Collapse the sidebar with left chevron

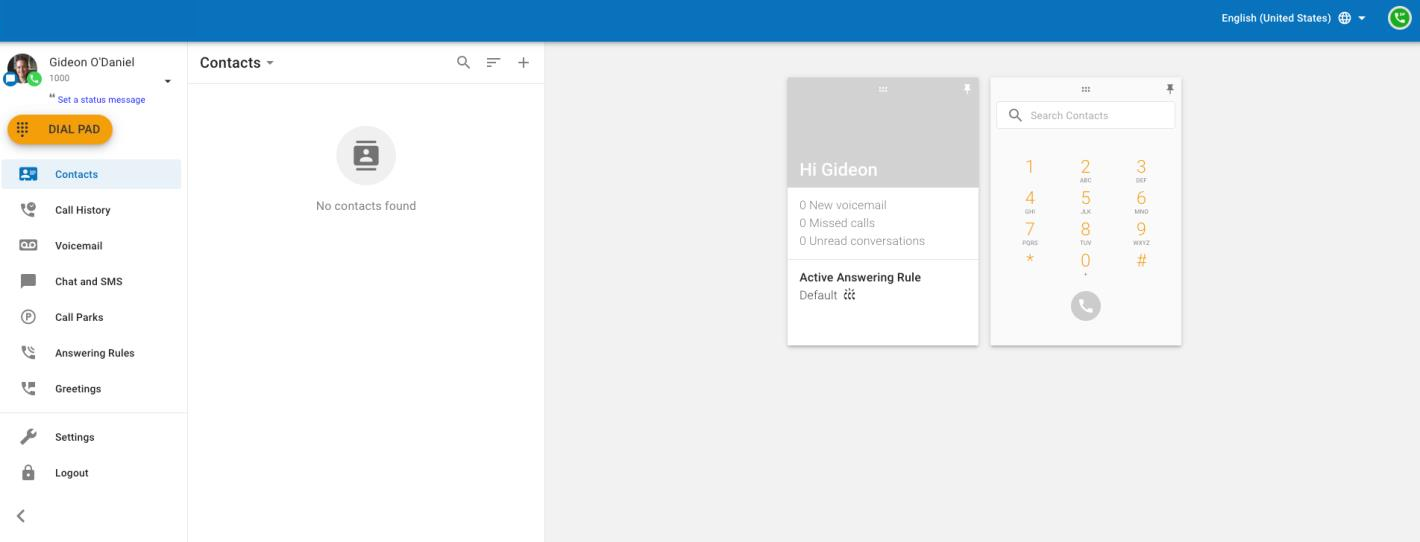(21, 516)
